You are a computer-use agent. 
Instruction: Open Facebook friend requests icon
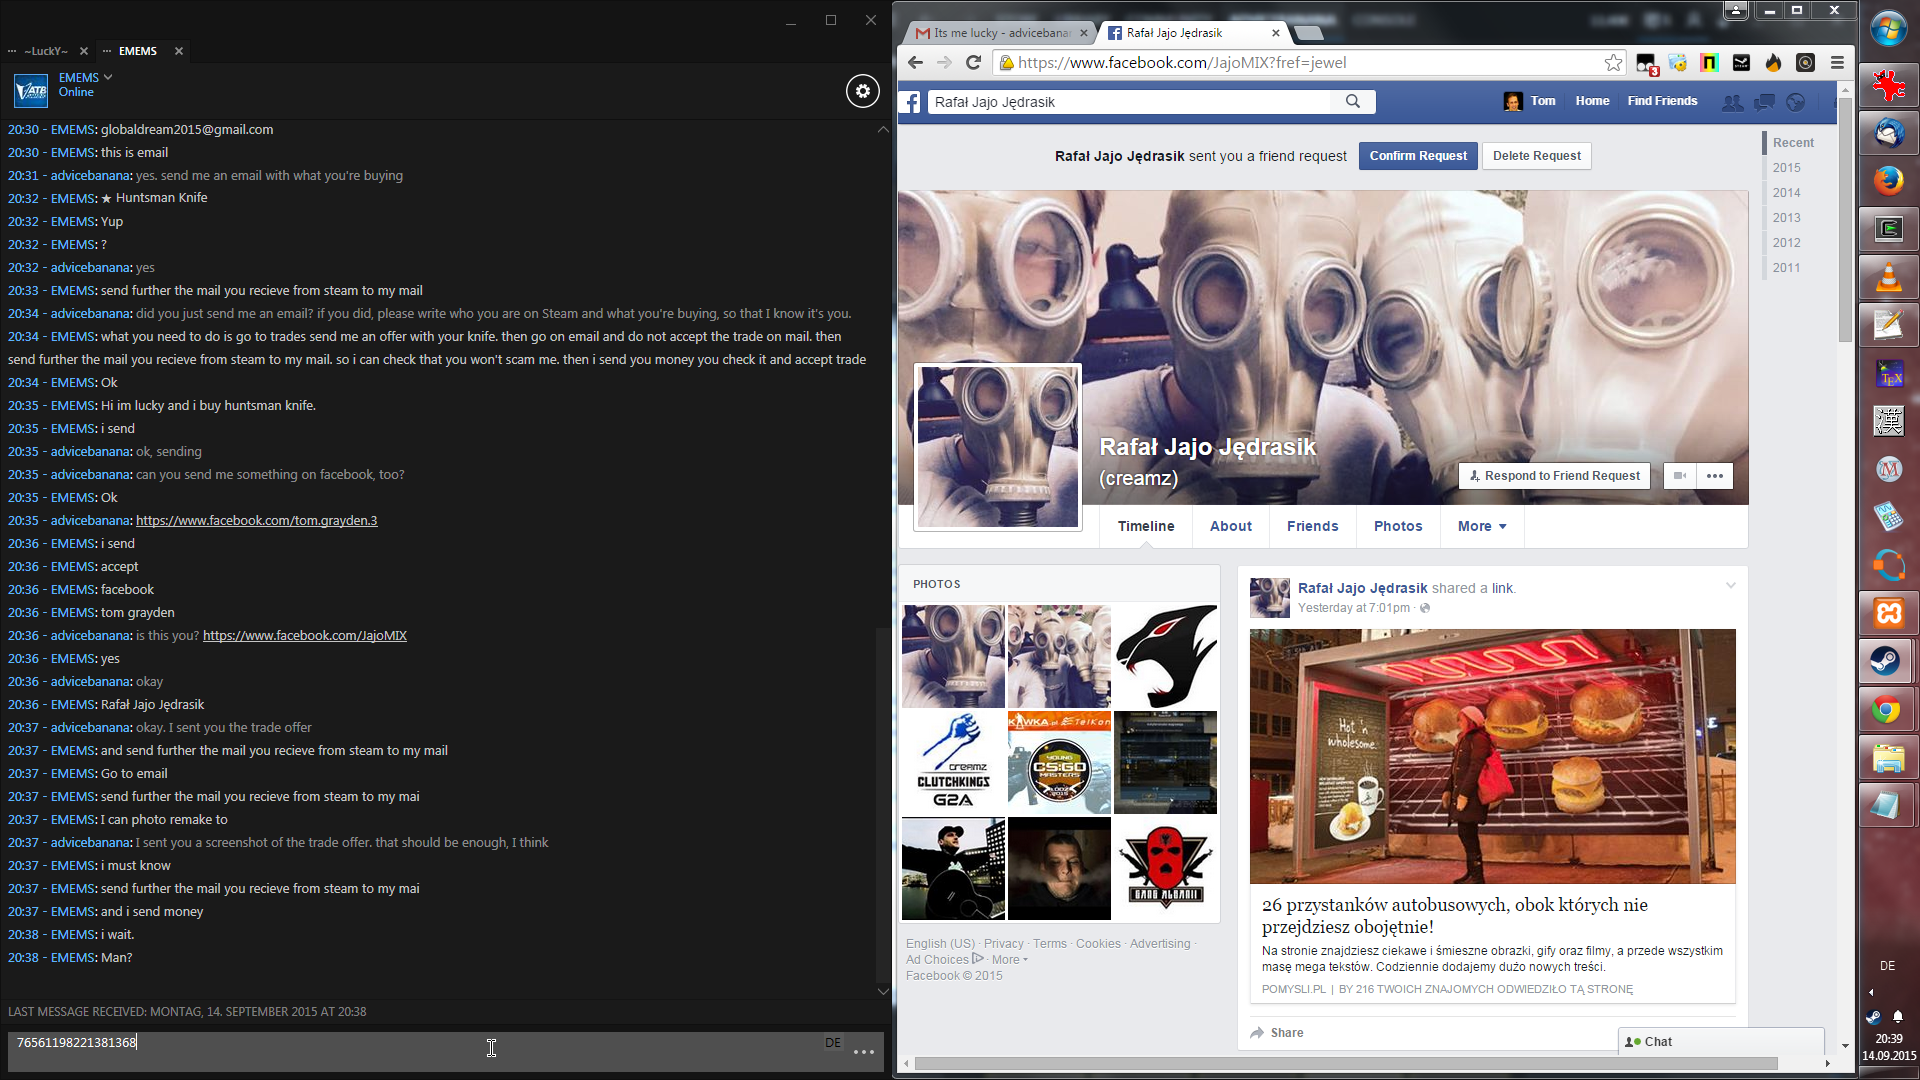click(1732, 102)
